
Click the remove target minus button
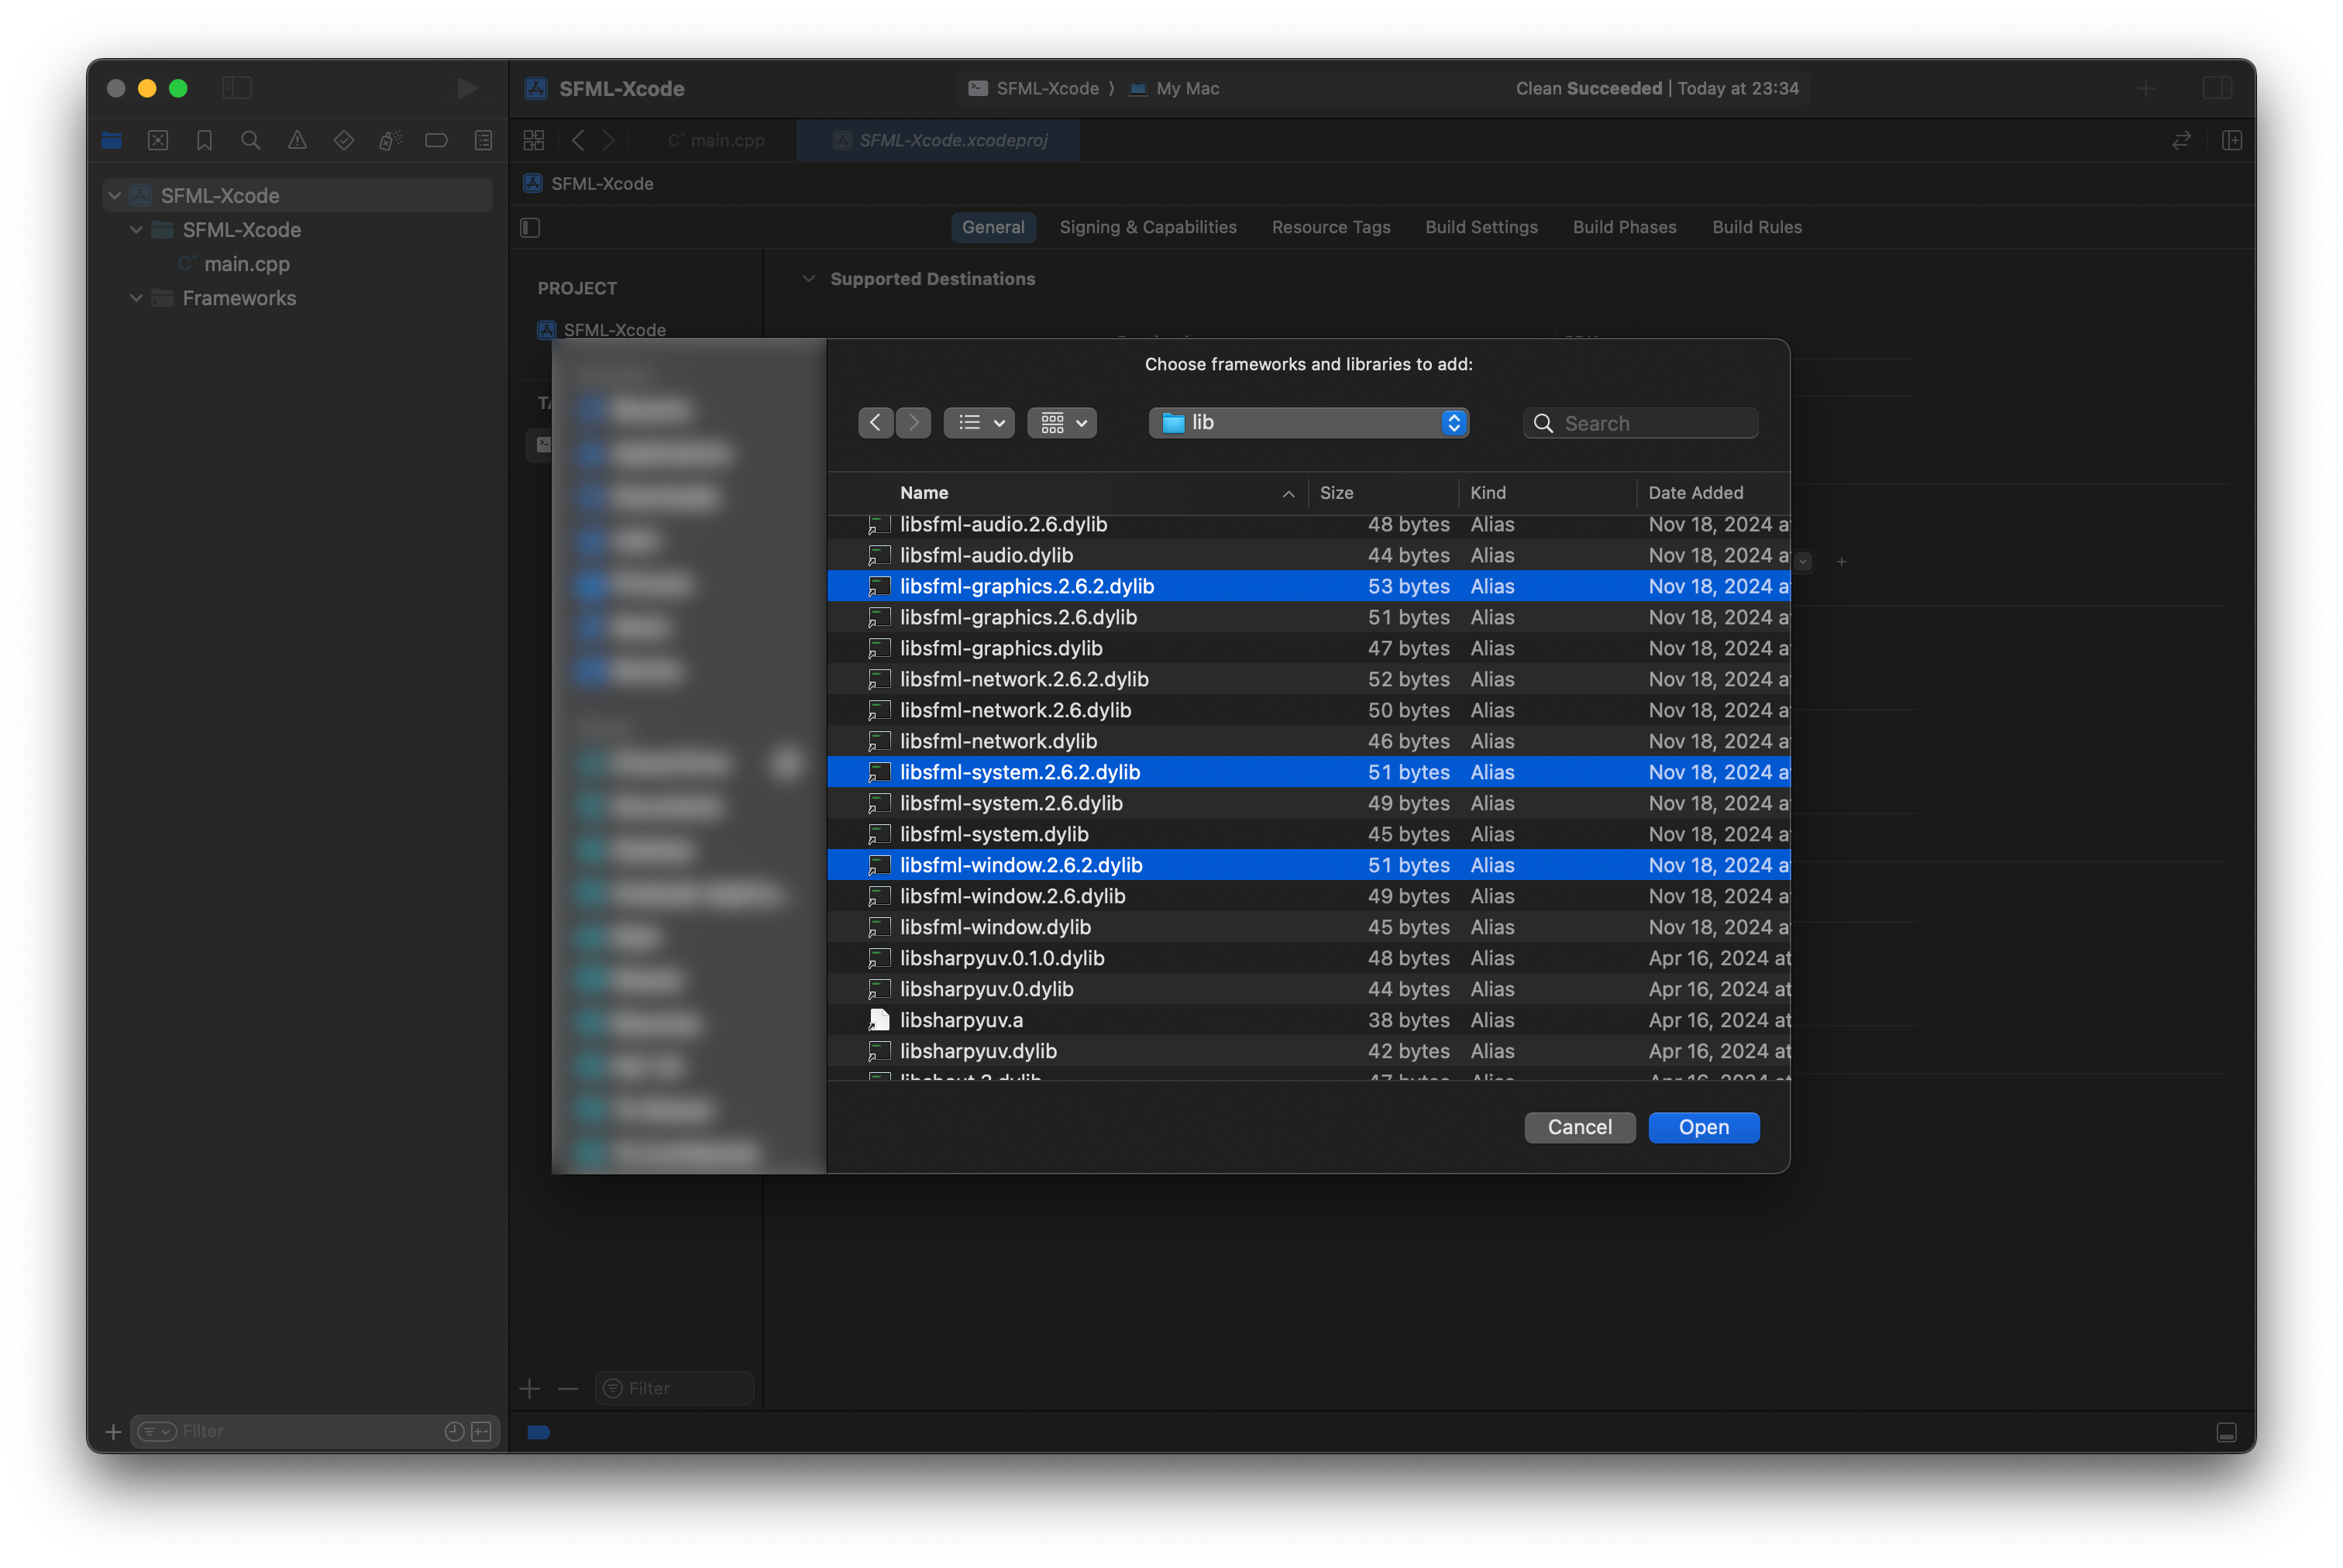pos(568,1388)
